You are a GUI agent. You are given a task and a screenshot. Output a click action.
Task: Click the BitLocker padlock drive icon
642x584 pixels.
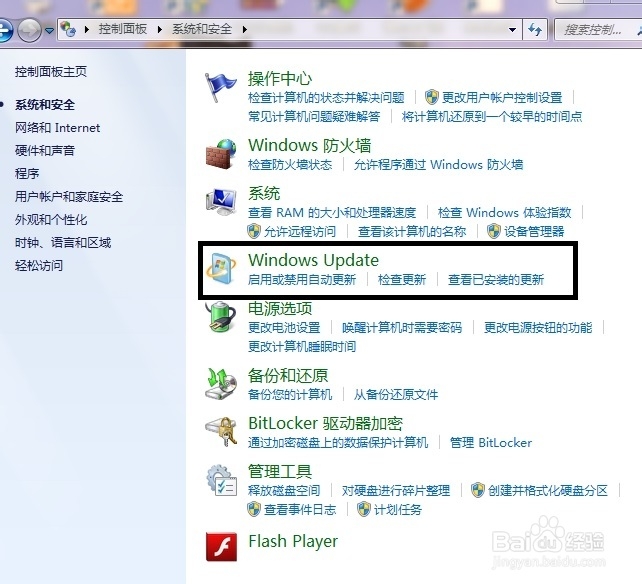(221, 431)
